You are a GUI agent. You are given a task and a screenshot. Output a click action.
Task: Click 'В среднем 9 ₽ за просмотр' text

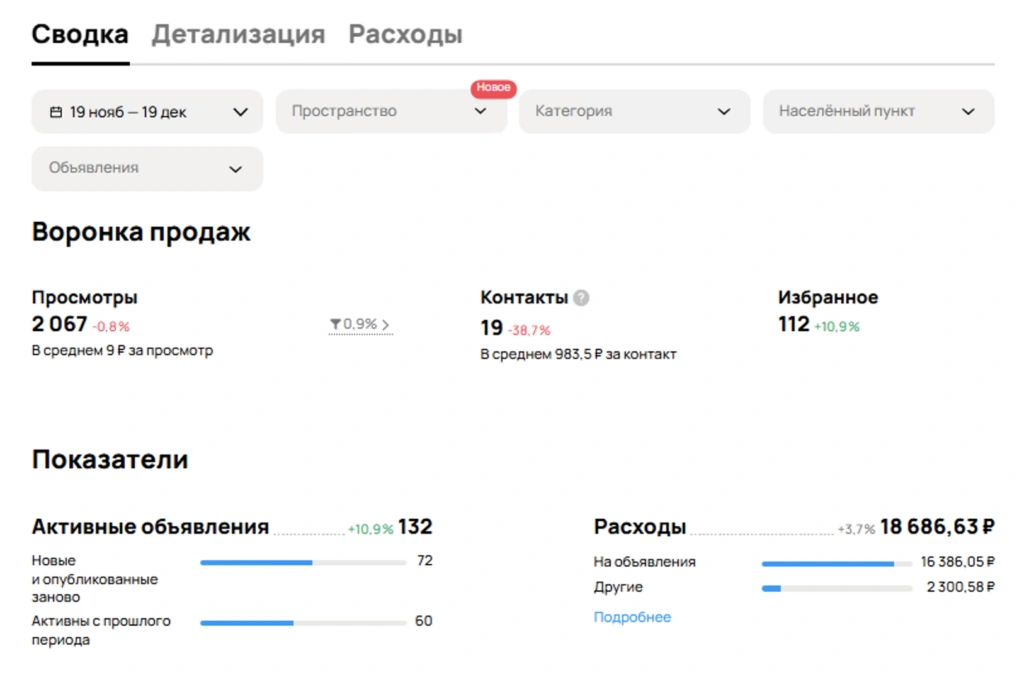(122, 351)
